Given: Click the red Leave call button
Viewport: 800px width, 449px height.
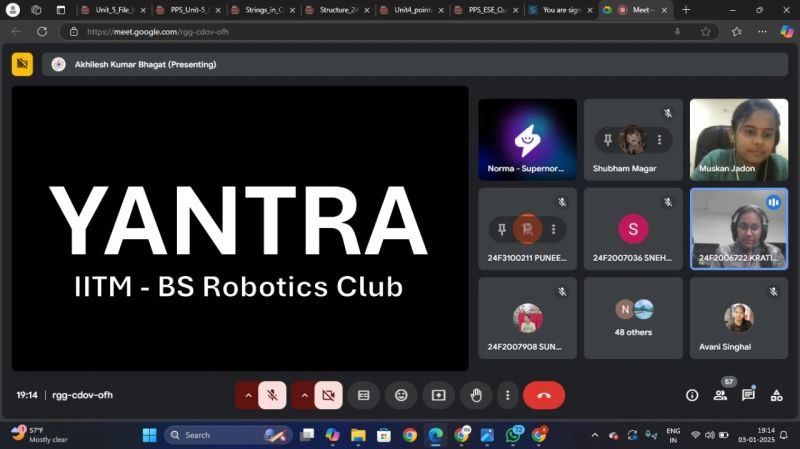Looking at the screenshot, I should pos(543,395).
